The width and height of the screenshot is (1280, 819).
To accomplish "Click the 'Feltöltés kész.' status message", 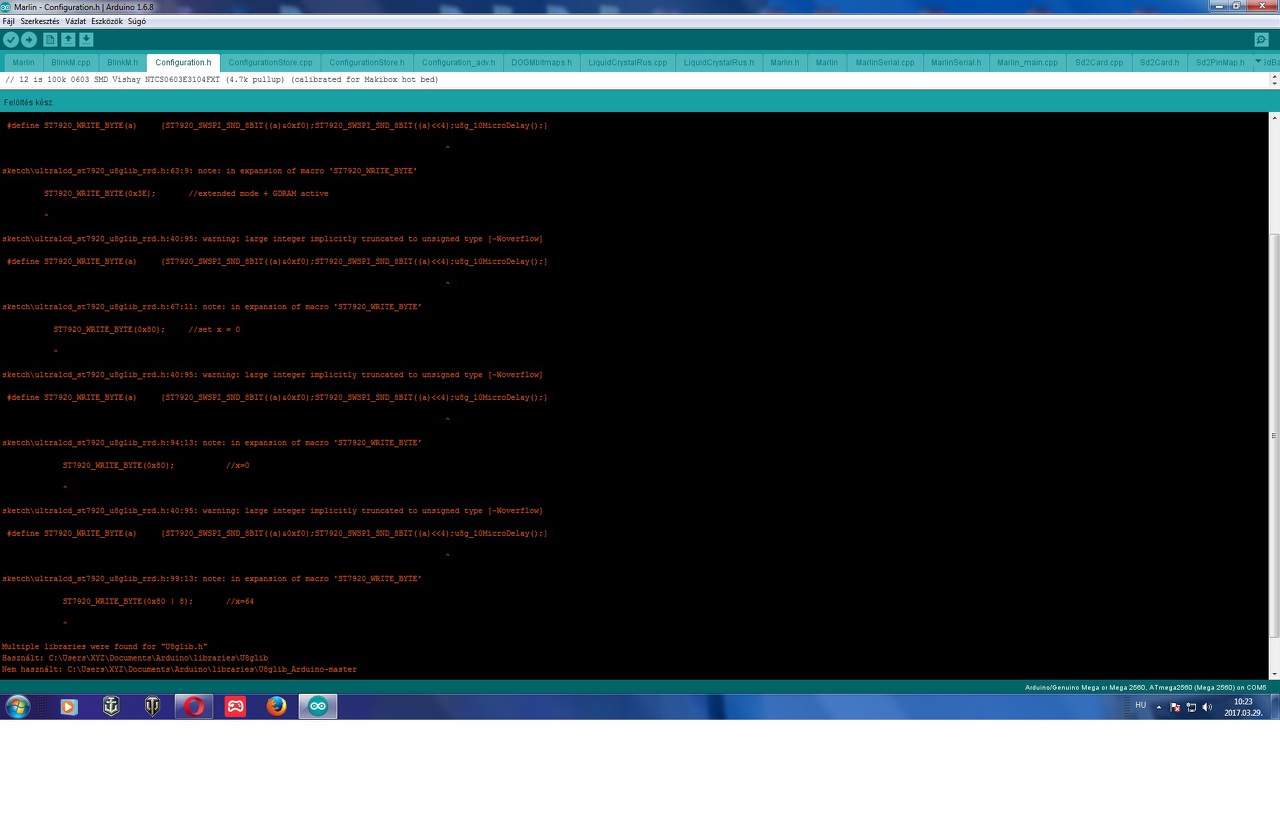I will (x=28, y=102).
